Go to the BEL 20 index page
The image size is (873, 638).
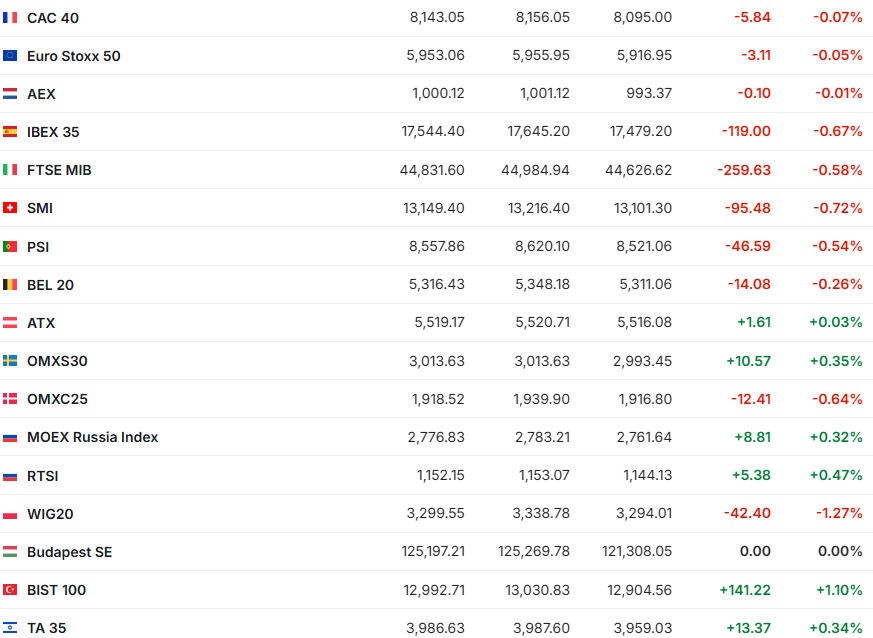pyautogui.click(x=50, y=285)
